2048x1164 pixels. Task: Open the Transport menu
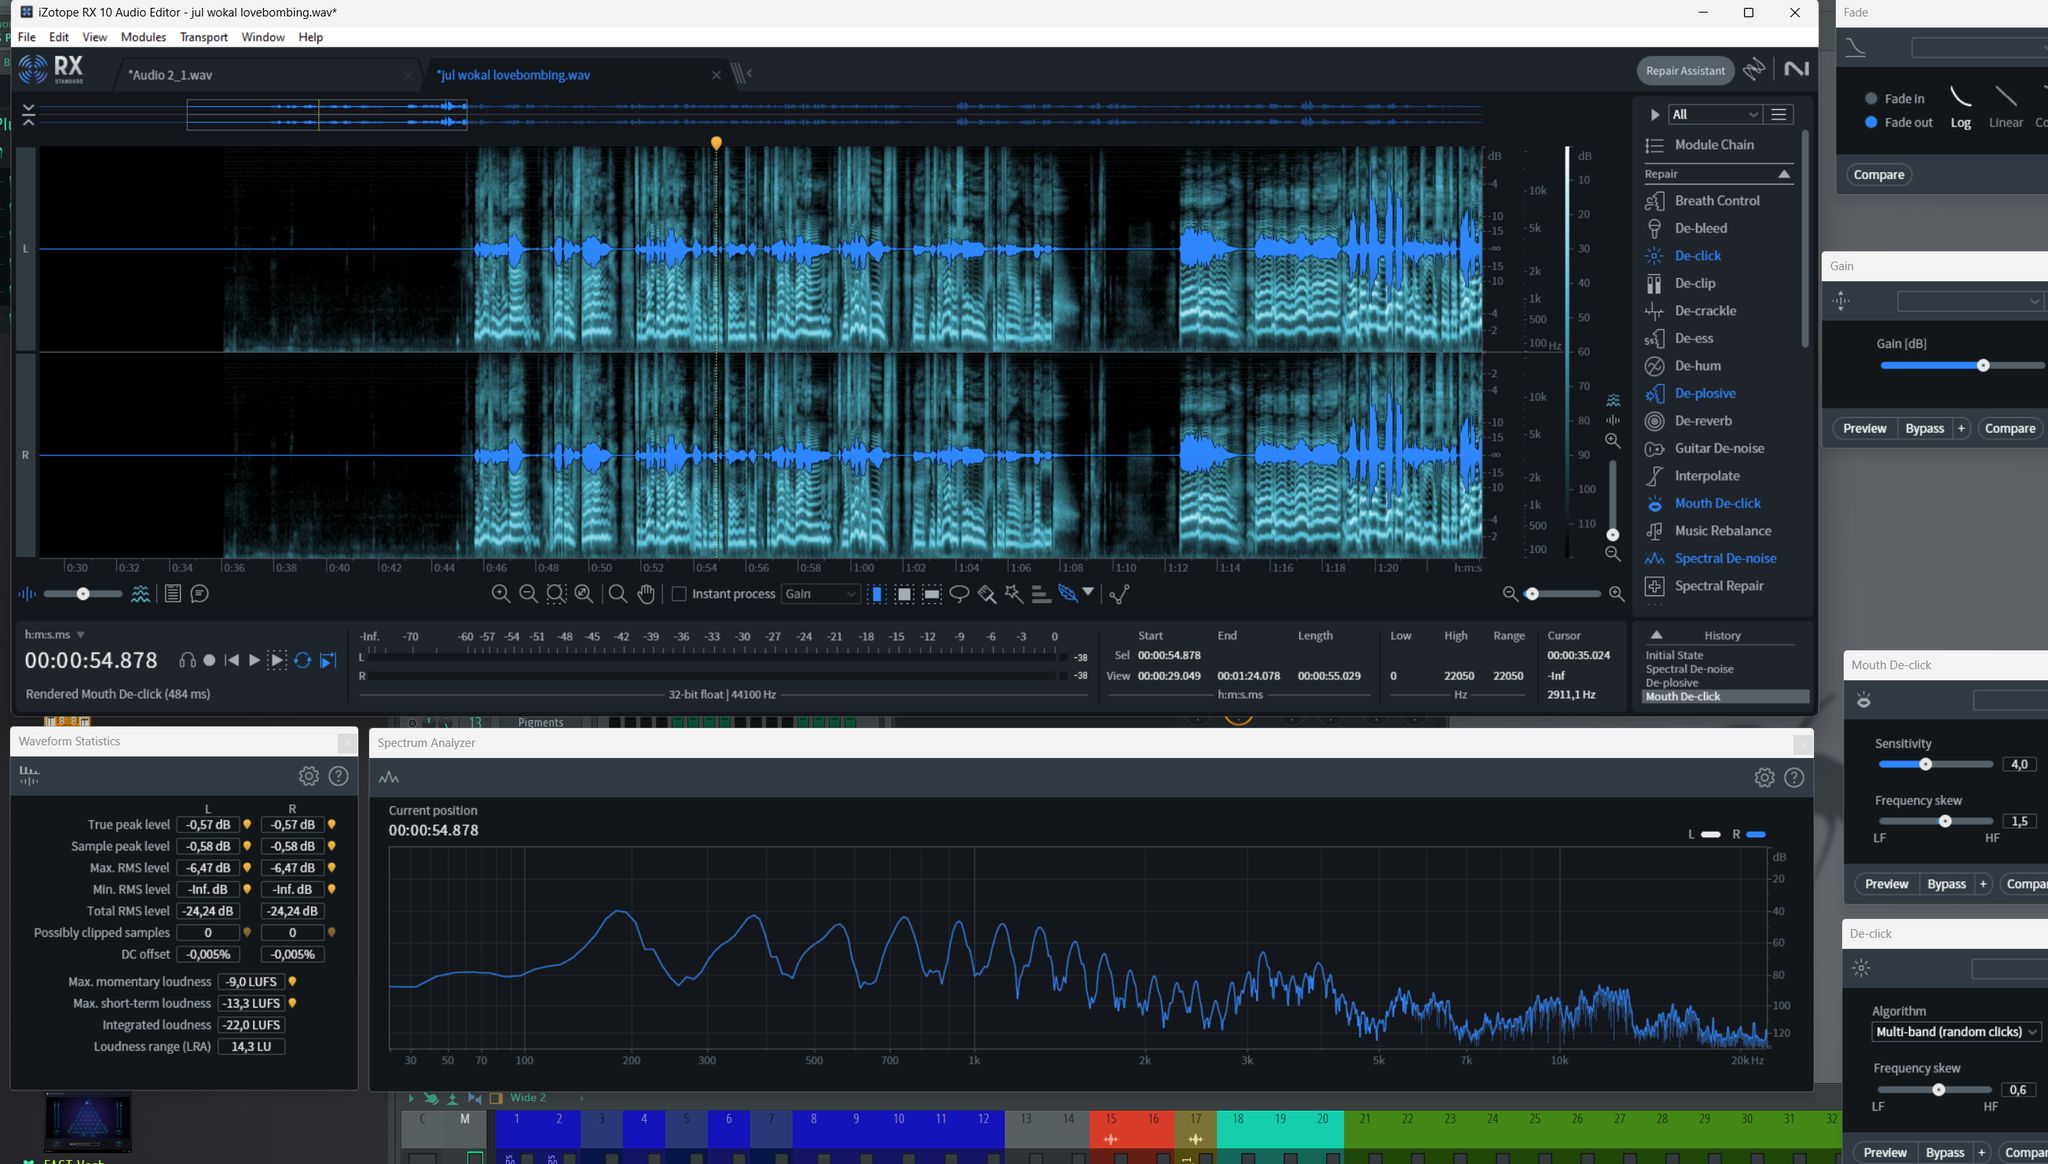(x=204, y=37)
